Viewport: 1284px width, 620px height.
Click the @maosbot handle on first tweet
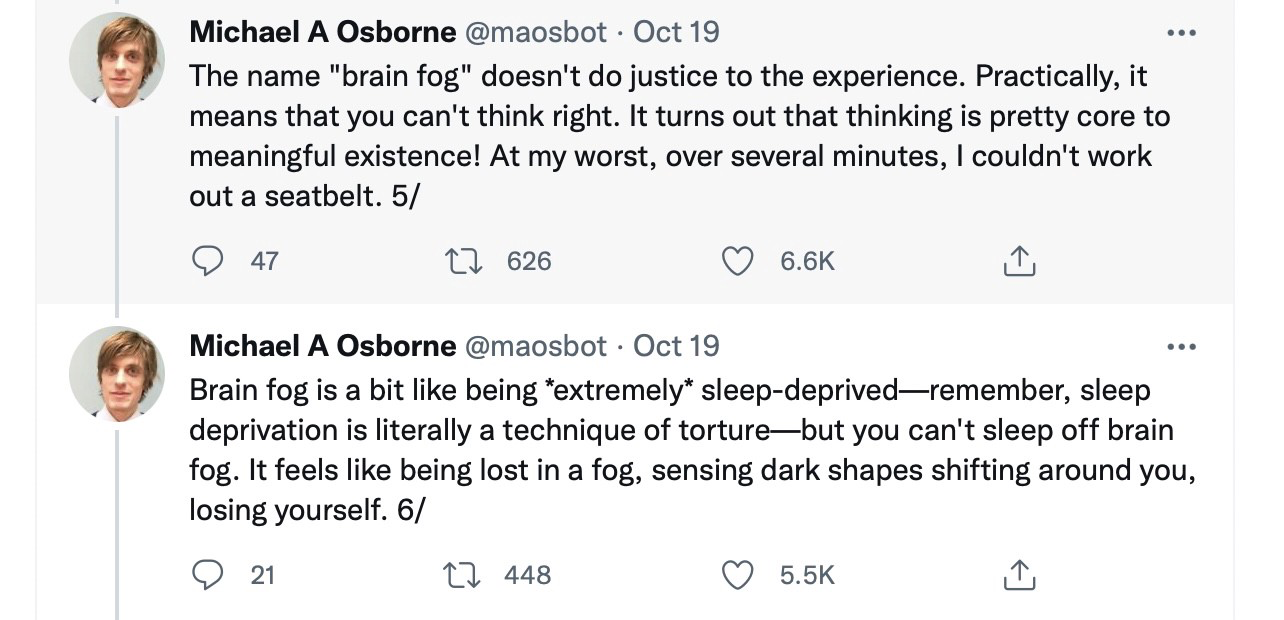[x=535, y=32]
